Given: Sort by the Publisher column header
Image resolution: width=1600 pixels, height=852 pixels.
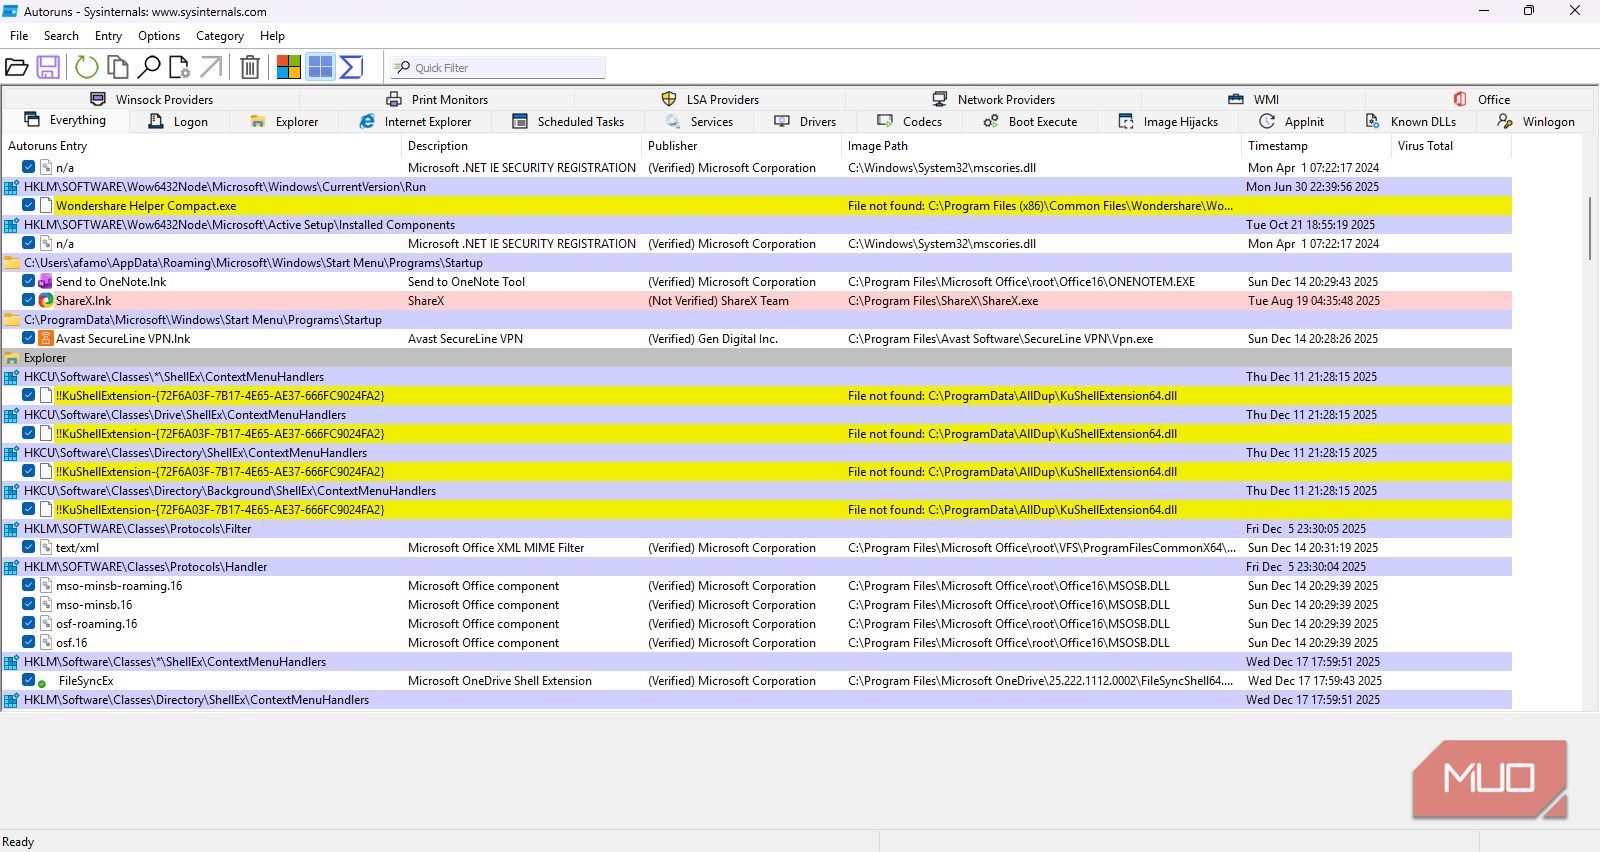Looking at the screenshot, I should (x=742, y=146).
